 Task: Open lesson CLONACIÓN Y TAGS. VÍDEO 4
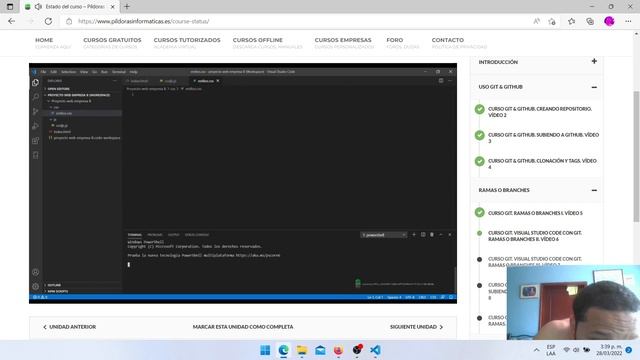click(x=542, y=164)
